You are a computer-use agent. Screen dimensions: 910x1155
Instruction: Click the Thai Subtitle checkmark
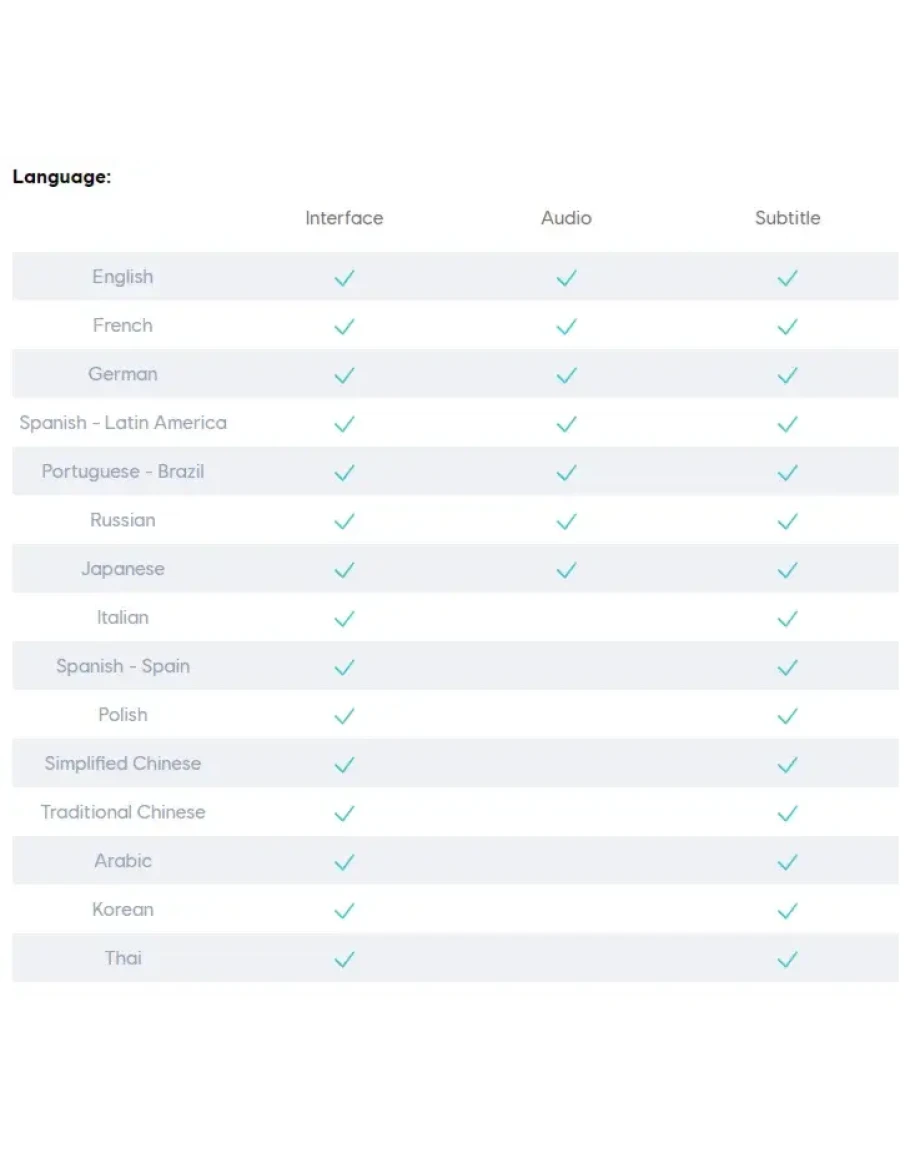pos(787,959)
